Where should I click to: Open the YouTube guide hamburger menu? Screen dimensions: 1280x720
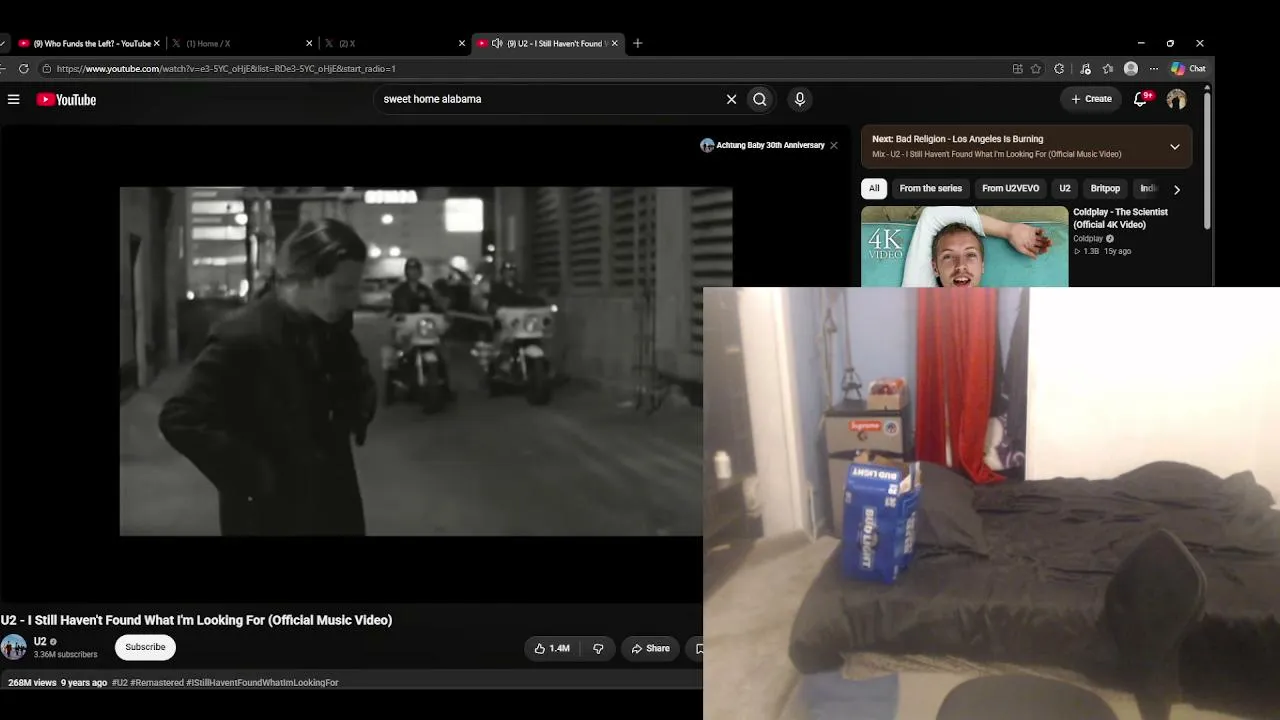14,99
